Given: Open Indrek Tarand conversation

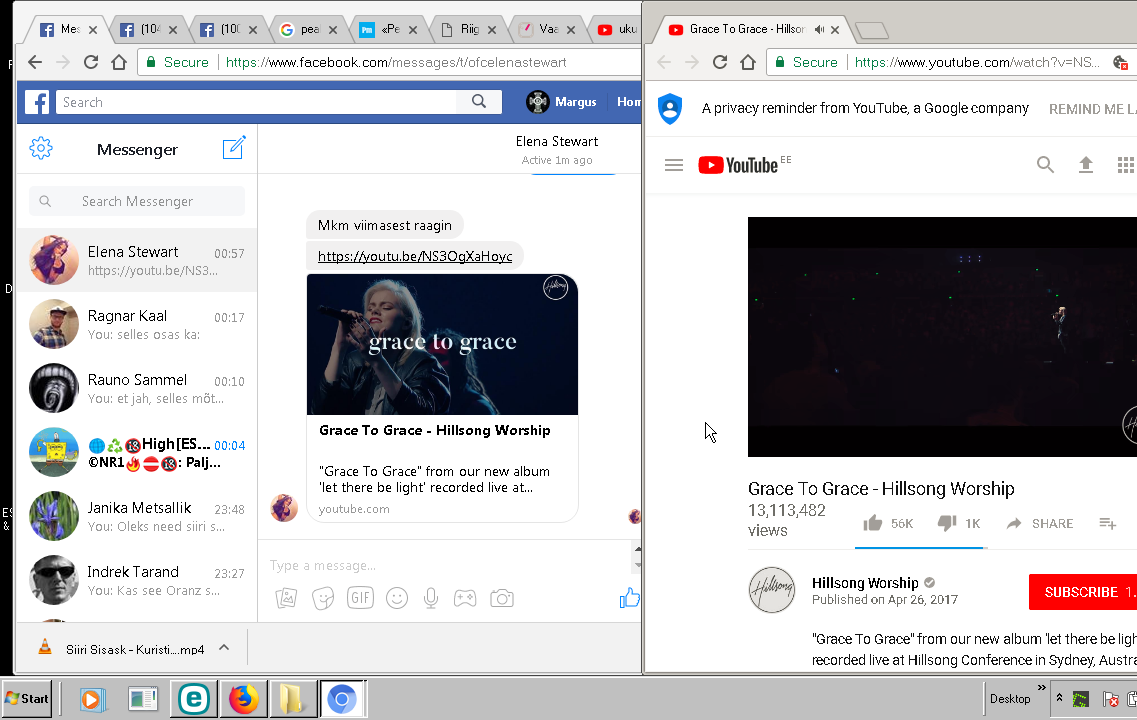Looking at the screenshot, I should (136, 580).
